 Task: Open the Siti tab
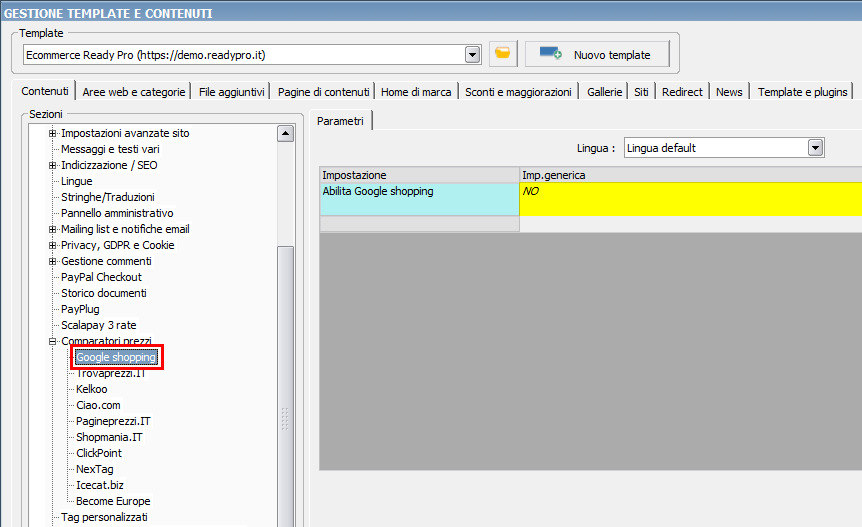tap(641, 92)
